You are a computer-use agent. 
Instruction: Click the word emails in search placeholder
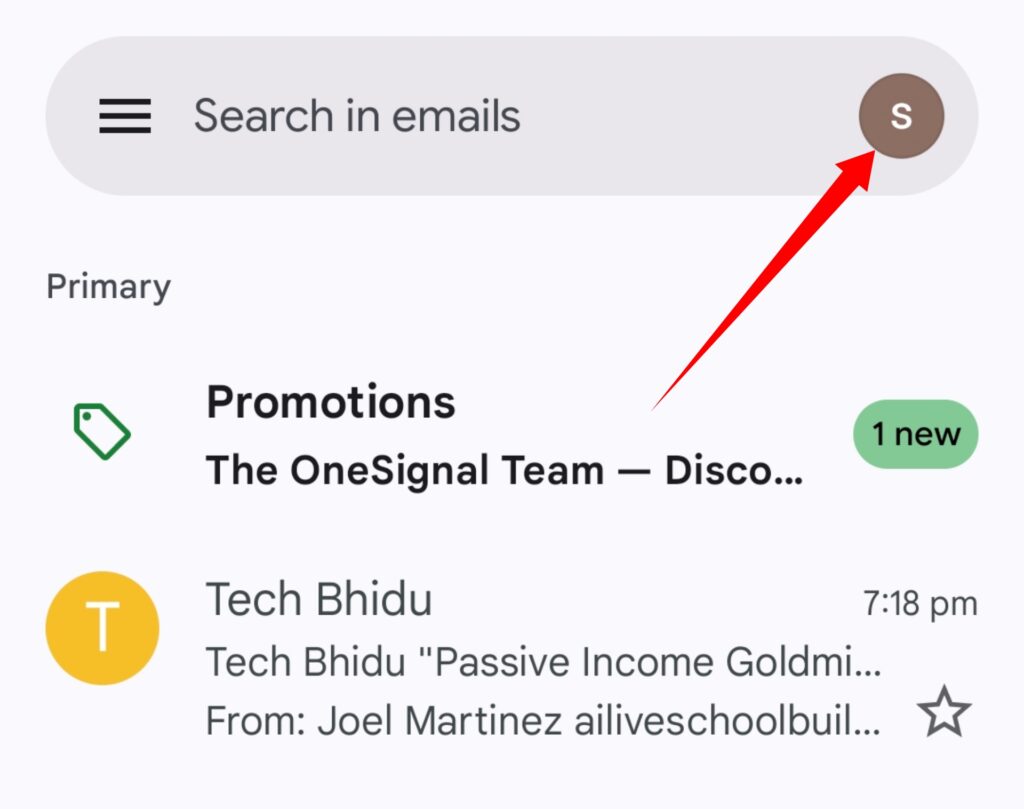click(456, 116)
